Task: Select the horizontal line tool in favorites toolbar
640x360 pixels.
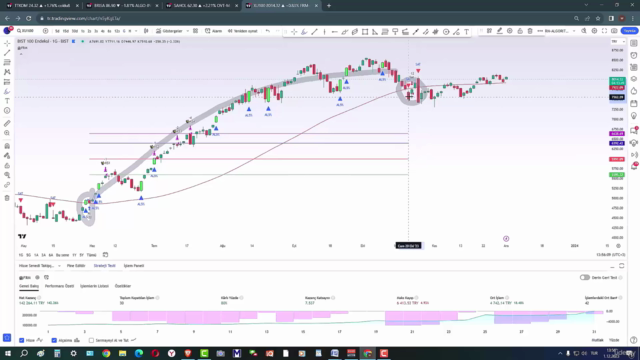Action: pos(334,32)
